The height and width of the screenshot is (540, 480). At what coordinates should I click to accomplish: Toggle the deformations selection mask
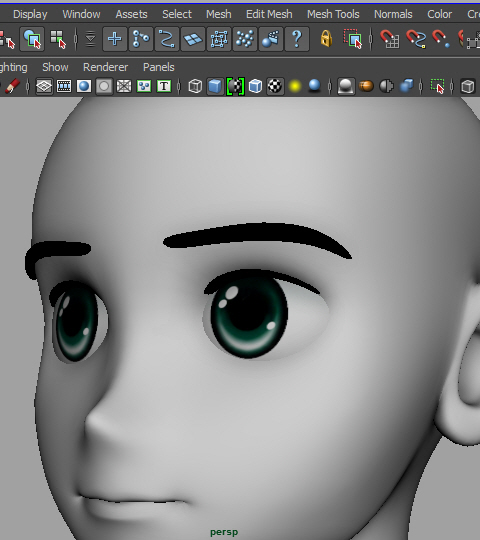pyautogui.click(x=219, y=39)
